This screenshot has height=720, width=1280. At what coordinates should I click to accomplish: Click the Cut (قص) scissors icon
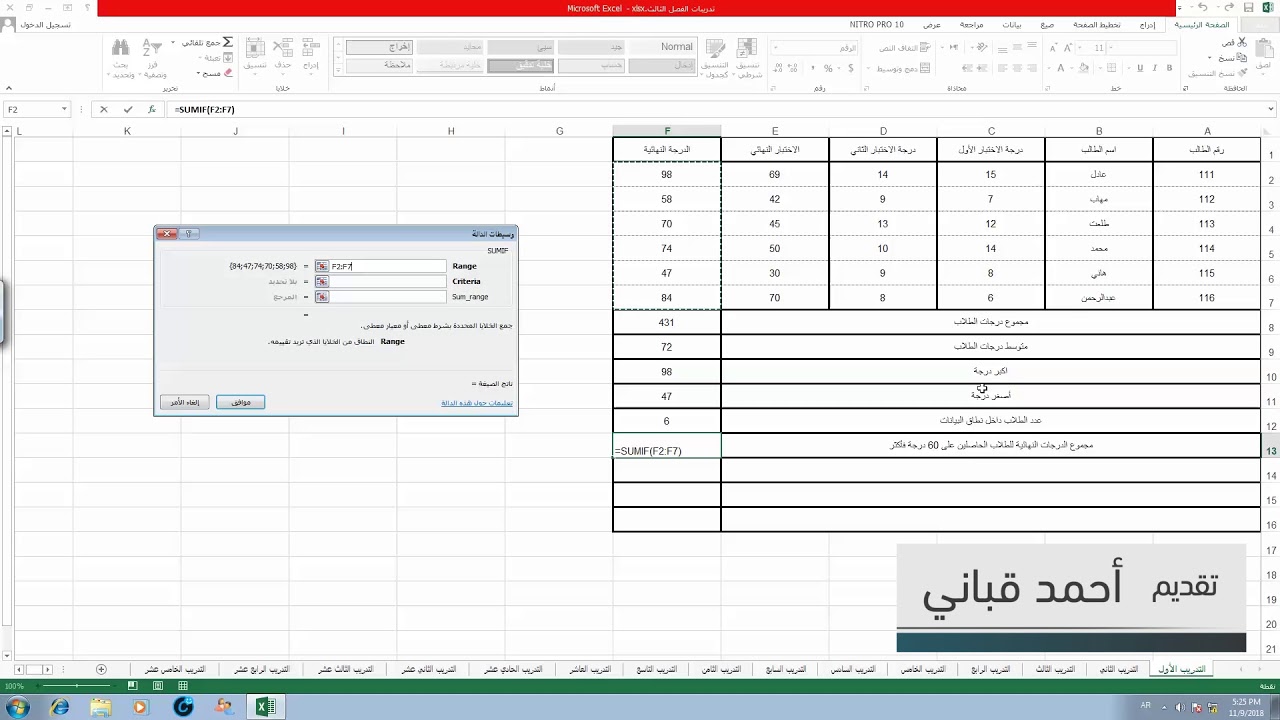click(1241, 43)
